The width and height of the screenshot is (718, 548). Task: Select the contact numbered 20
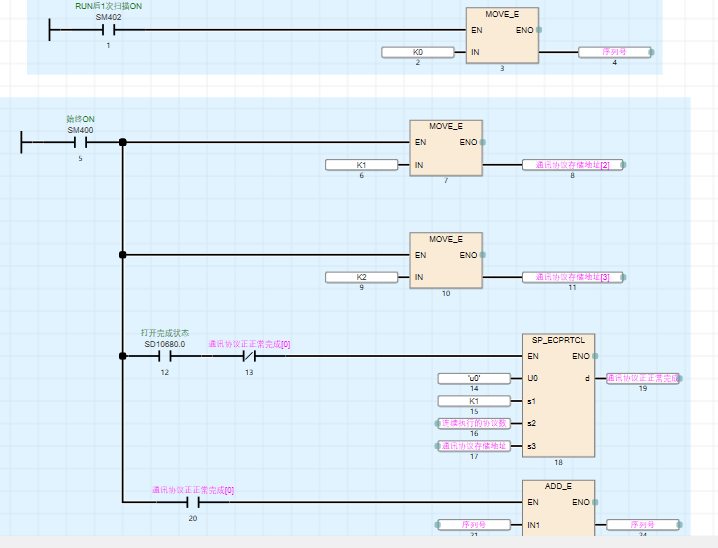tap(192, 502)
